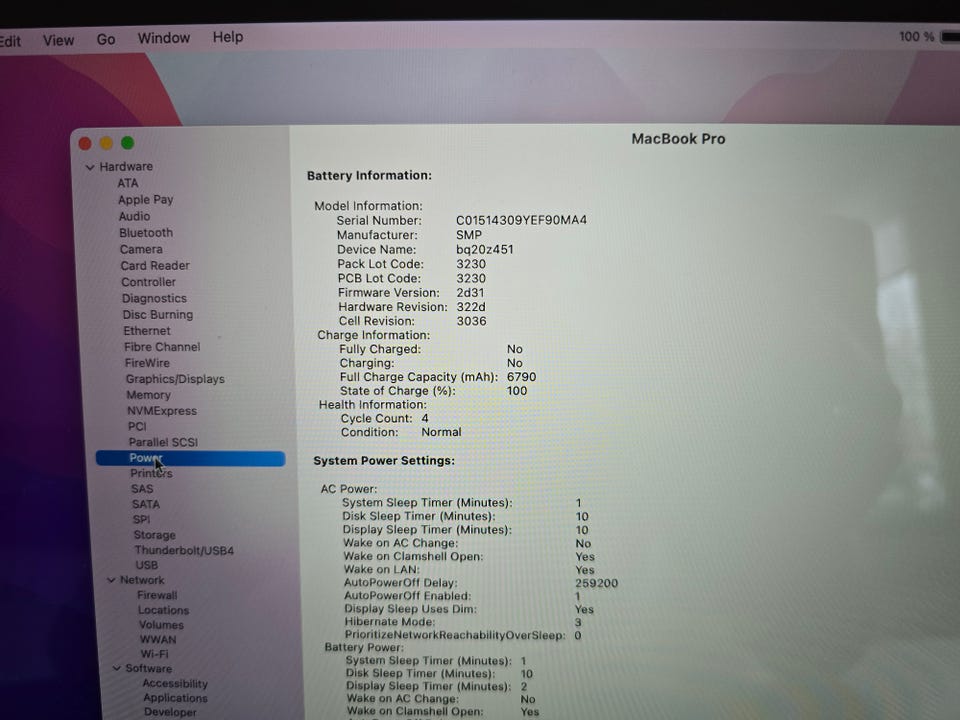960x720 pixels.
Task: Select SAS in the sidebar
Action: [142, 489]
